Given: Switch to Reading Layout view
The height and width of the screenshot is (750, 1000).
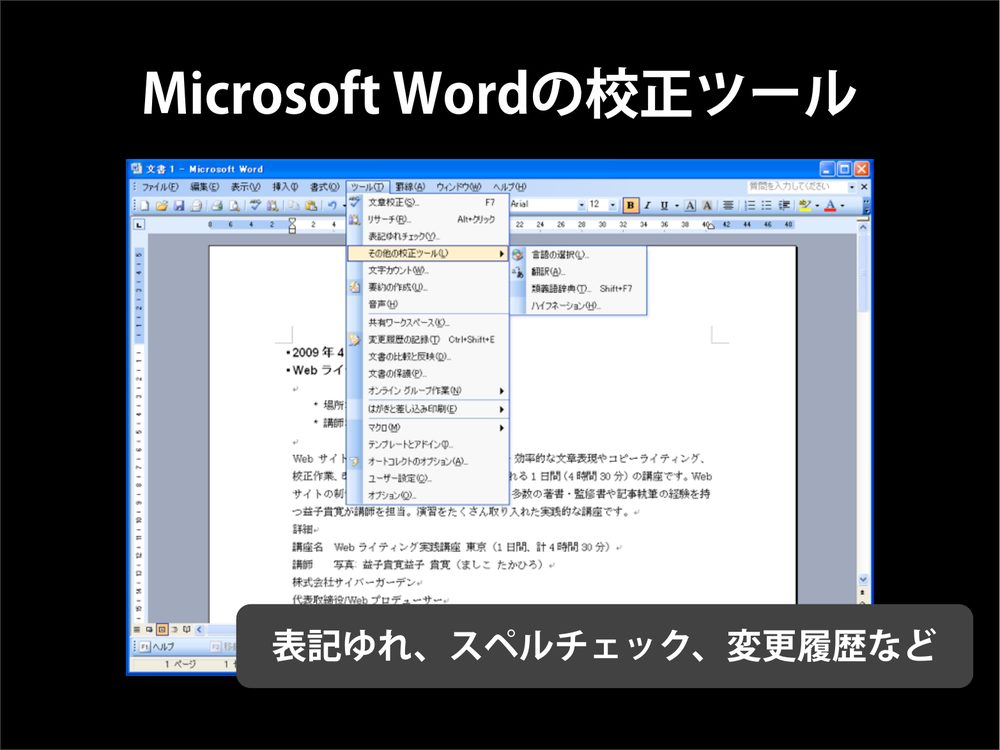Looking at the screenshot, I should (x=187, y=629).
